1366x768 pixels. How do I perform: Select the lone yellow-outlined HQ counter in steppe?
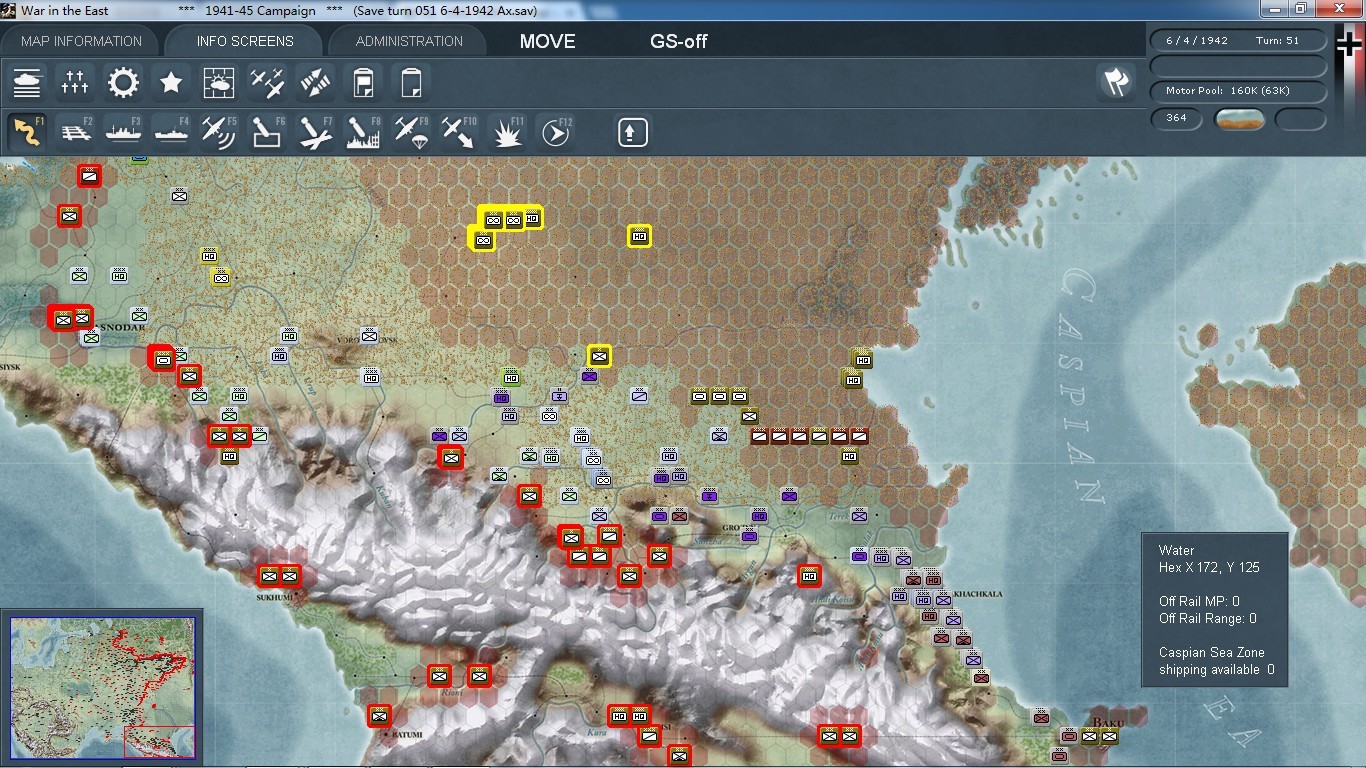[x=640, y=236]
